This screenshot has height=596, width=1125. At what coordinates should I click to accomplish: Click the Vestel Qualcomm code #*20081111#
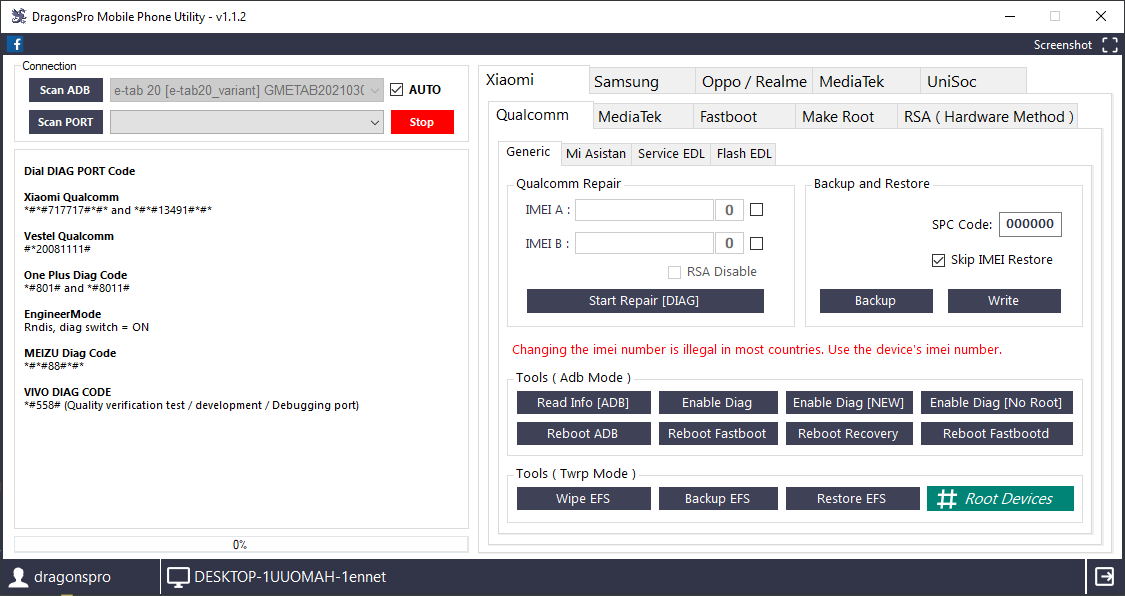coord(57,250)
